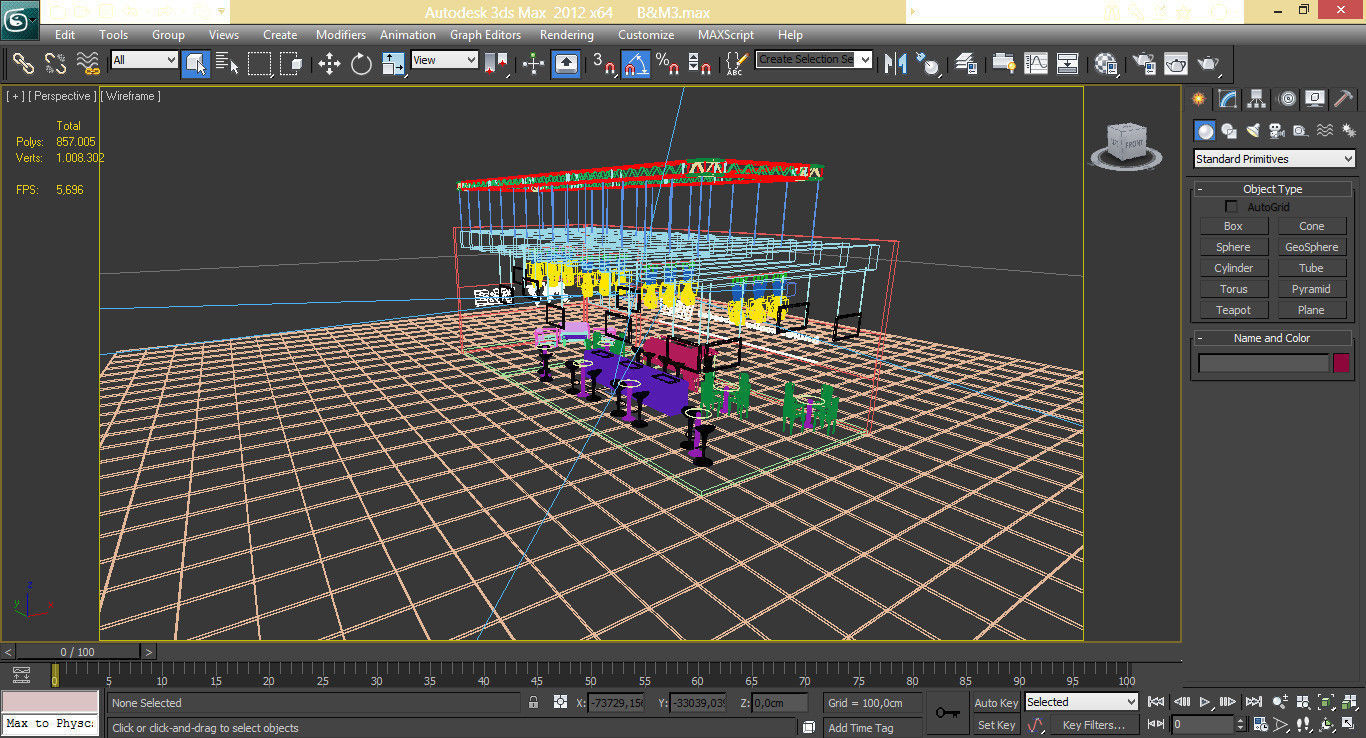Click the Align tool icon

click(x=929, y=64)
